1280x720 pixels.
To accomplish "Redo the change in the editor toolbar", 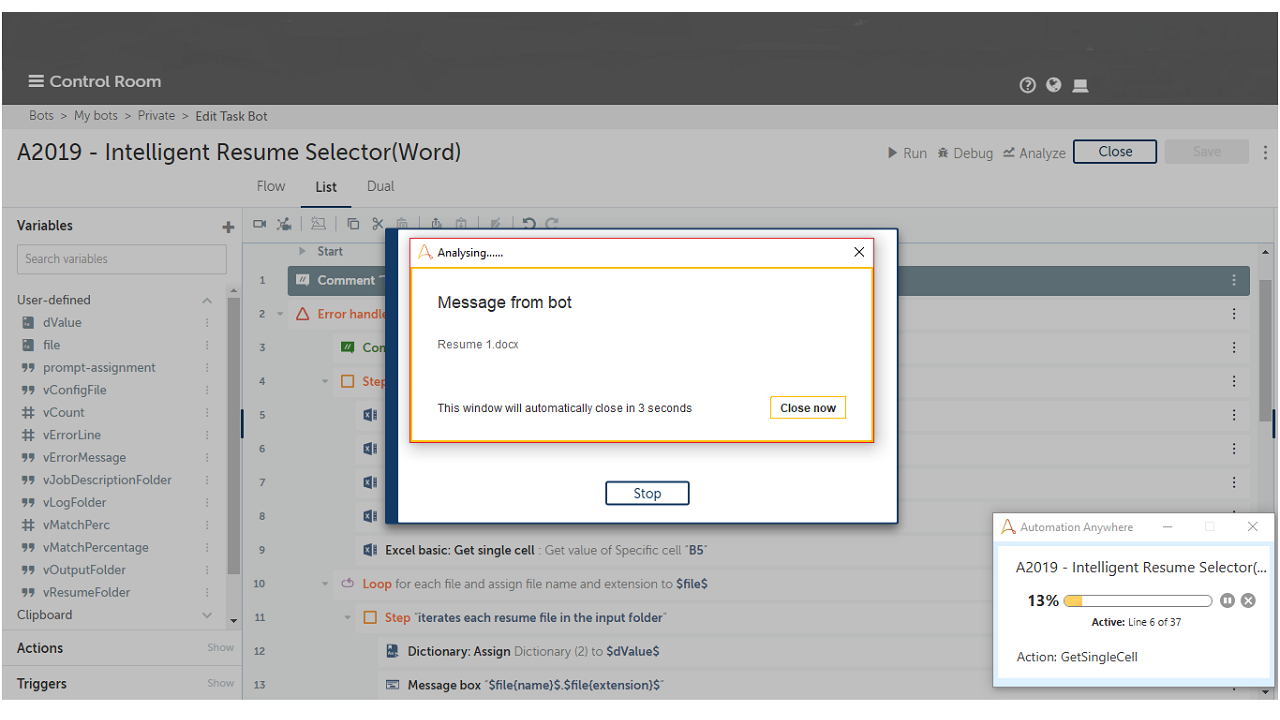I will (551, 224).
